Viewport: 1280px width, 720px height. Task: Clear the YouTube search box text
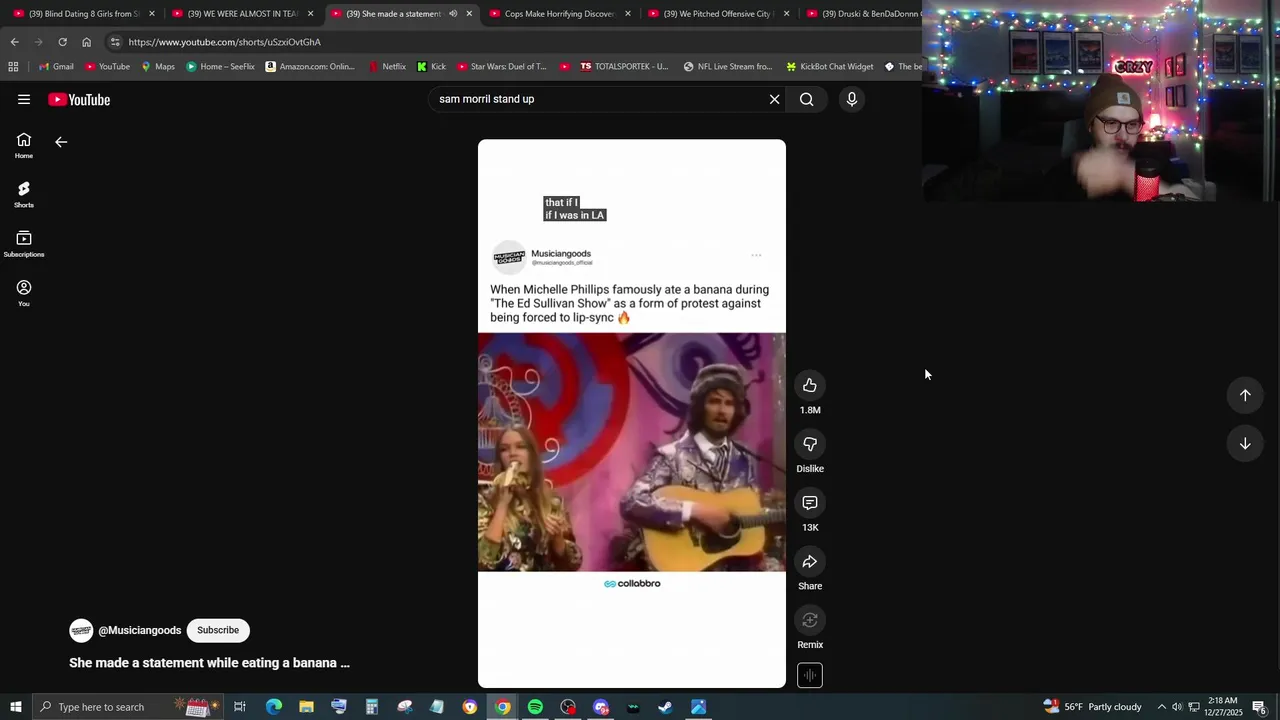(x=774, y=99)
